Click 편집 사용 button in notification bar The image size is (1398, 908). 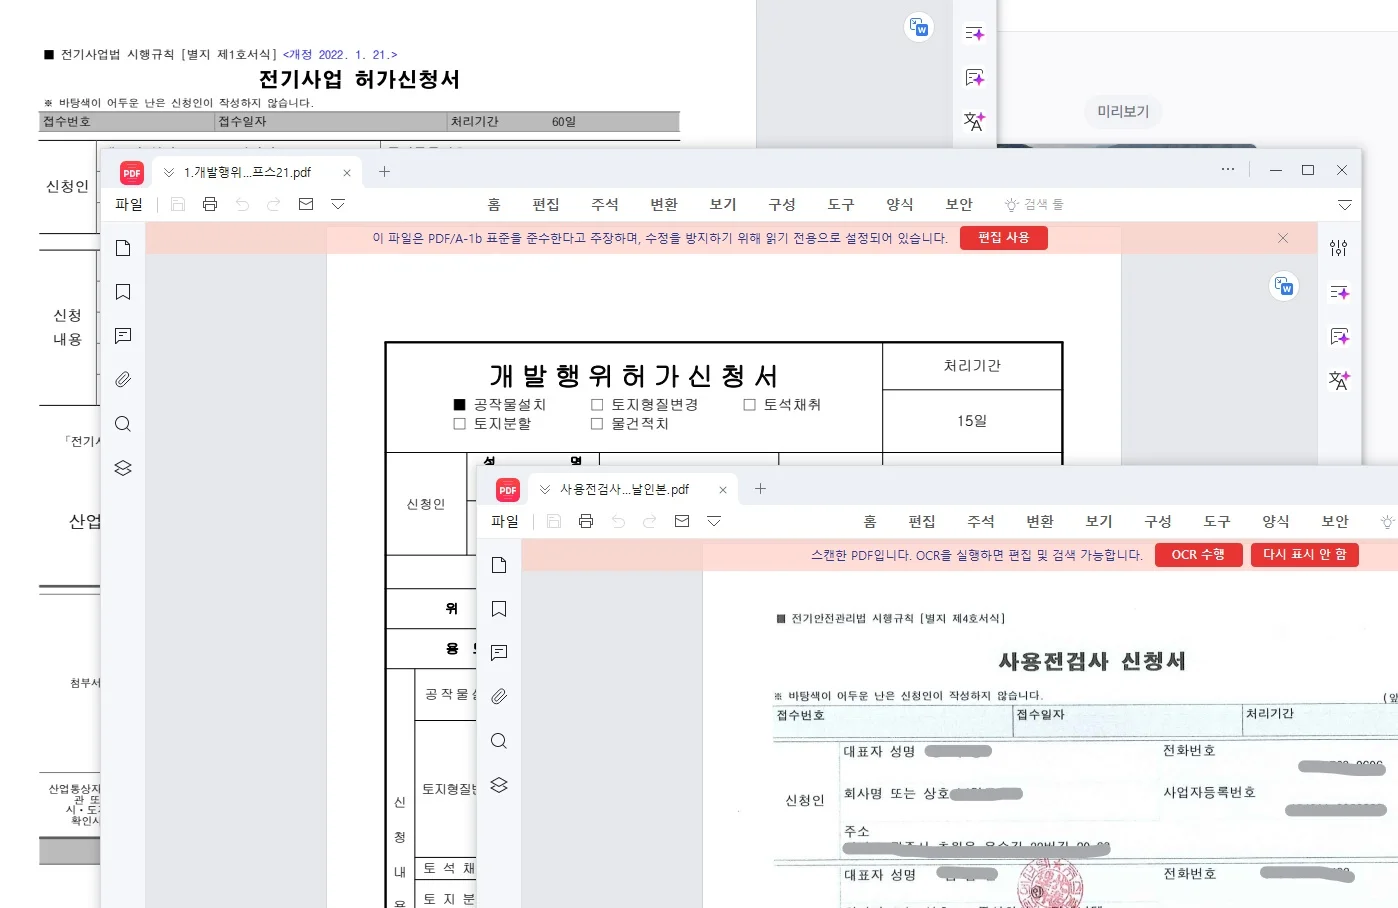(x=1004, y=238)
